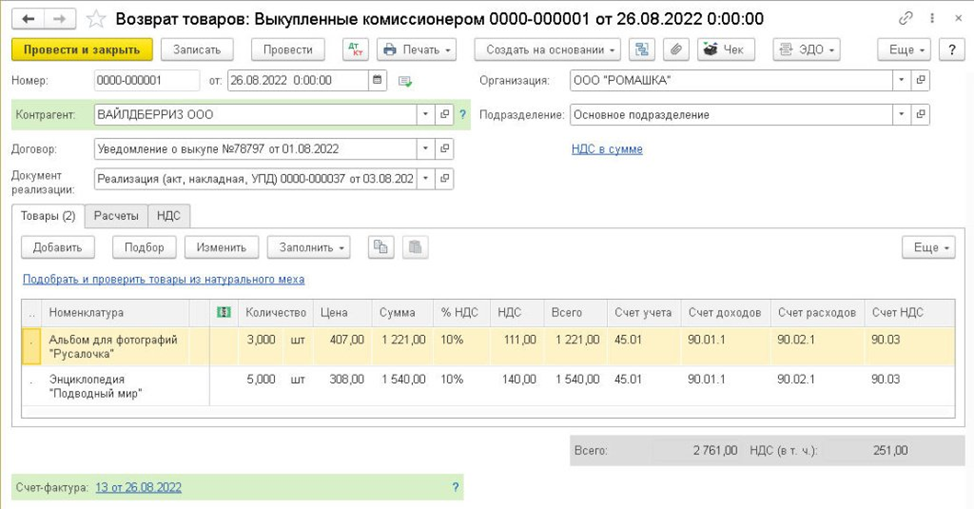Switch to the НДС tab
This screenshot has width=974, height=509.
168,215
